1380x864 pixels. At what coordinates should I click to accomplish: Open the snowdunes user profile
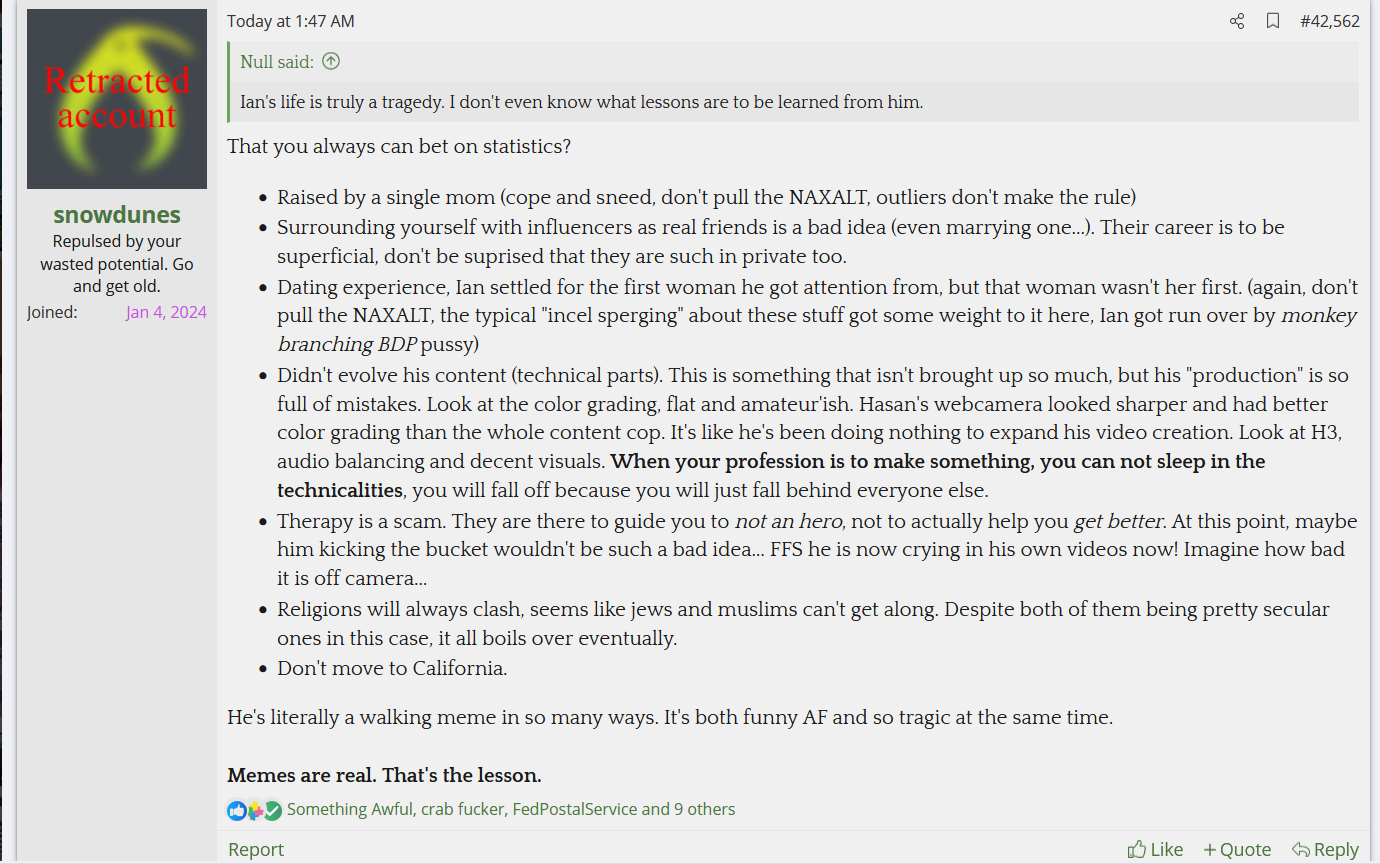[x=117, y=215]
